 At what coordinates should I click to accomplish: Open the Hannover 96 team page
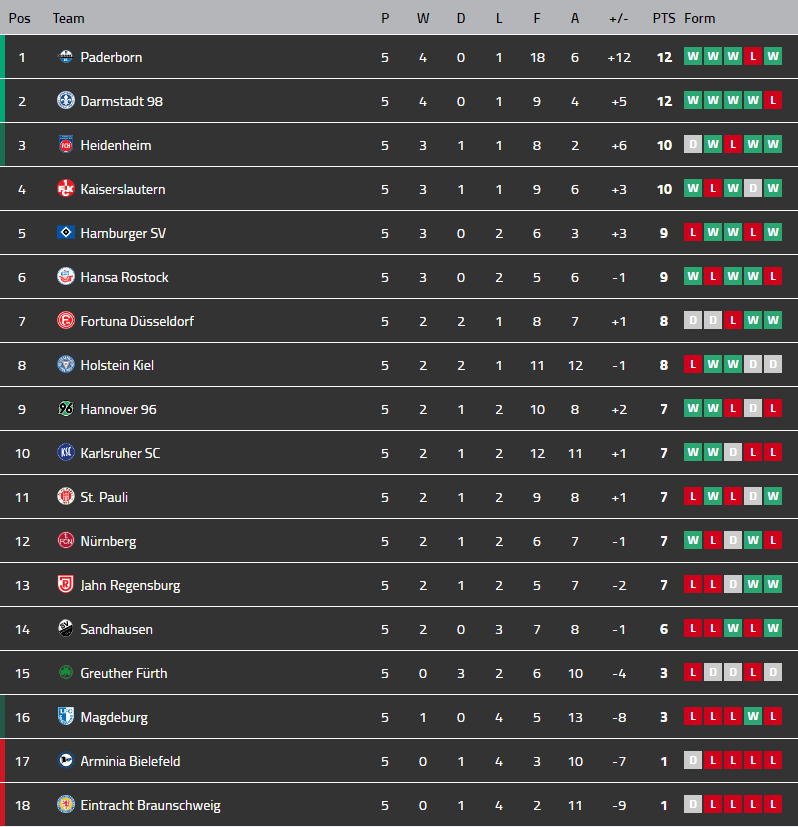(119, 409)
